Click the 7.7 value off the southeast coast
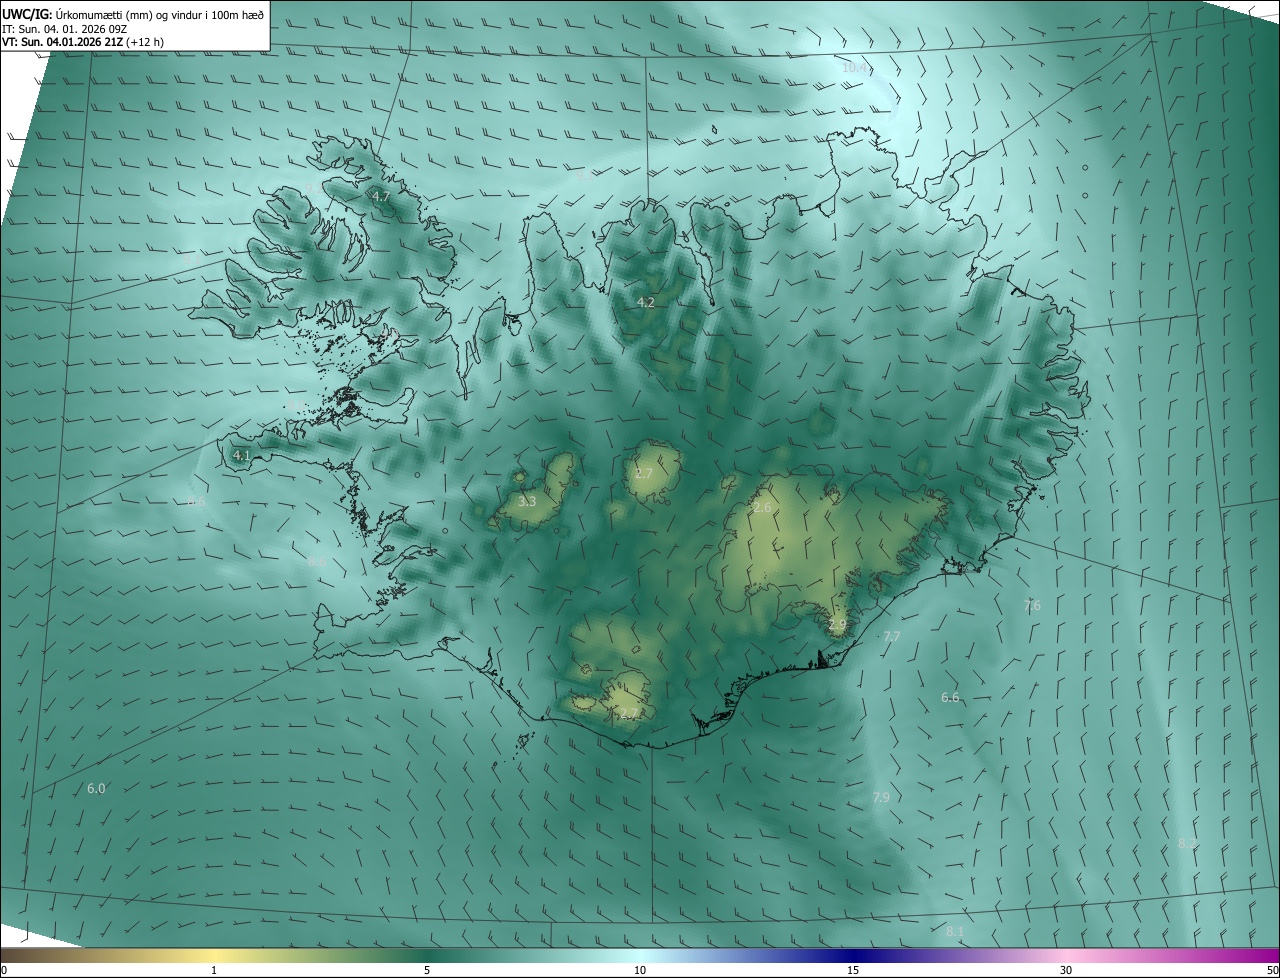The height and width of the screenshot is (978, 1280). (892, 636)
